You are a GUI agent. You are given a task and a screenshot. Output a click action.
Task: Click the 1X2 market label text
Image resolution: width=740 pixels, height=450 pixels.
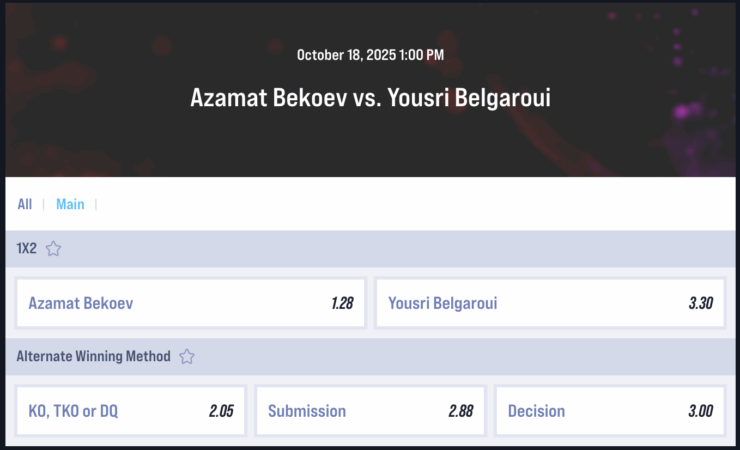pyautogui.click(x=27, y=249)
